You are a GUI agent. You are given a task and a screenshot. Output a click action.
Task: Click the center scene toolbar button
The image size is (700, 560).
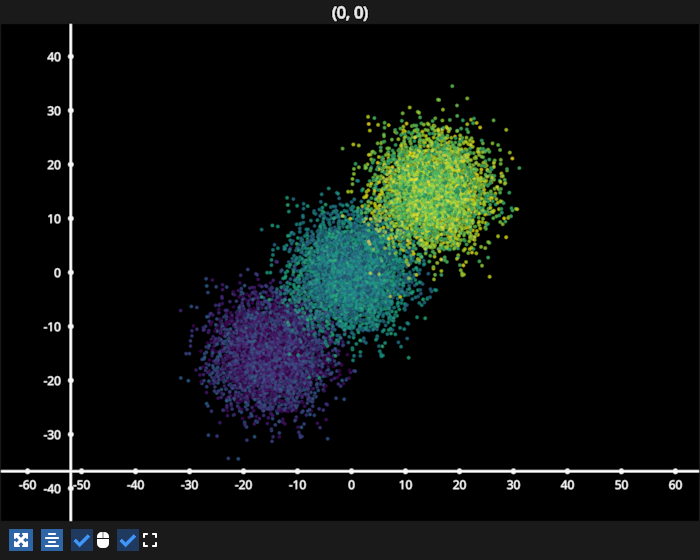coord(52,540)
